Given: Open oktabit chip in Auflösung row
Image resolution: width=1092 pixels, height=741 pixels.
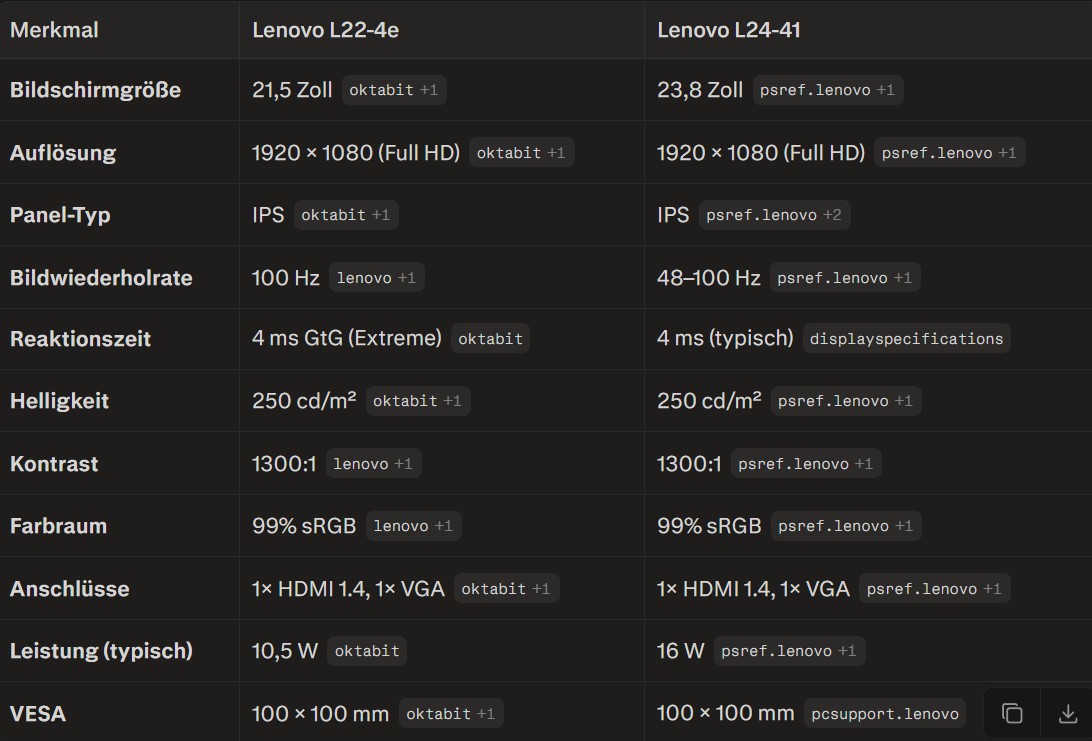Looking at the screenshot, I should 521,153.
